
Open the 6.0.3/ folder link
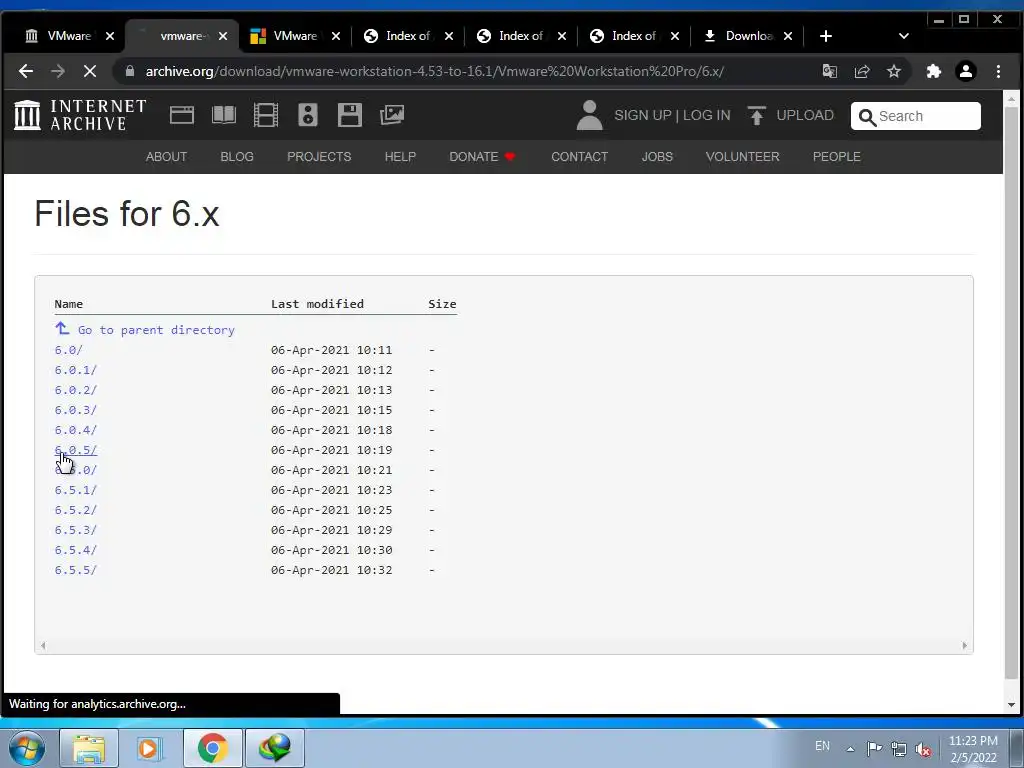pyautogui.click(x=76, y=410)
